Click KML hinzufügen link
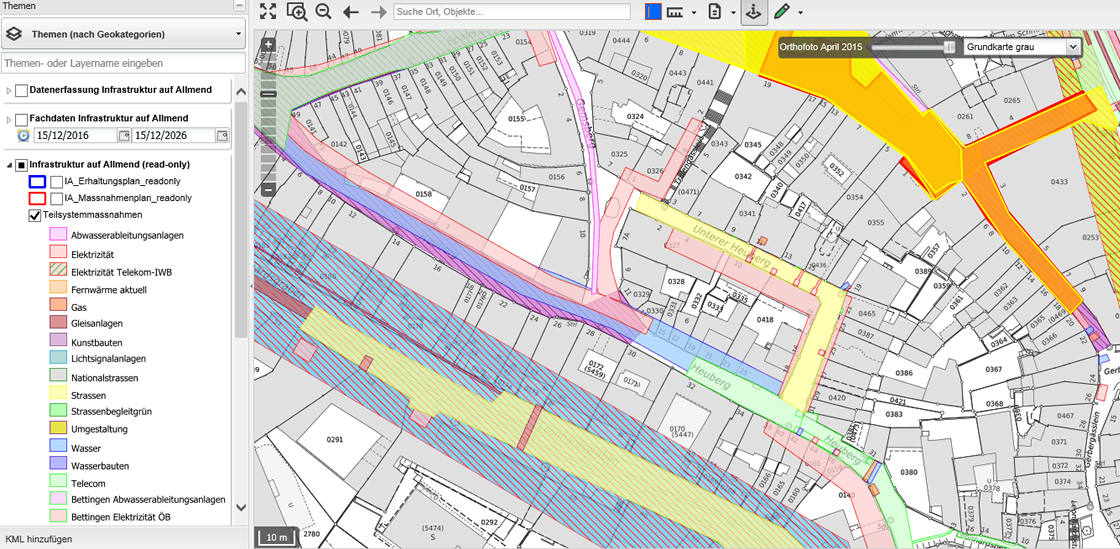 tap(39, 539)
